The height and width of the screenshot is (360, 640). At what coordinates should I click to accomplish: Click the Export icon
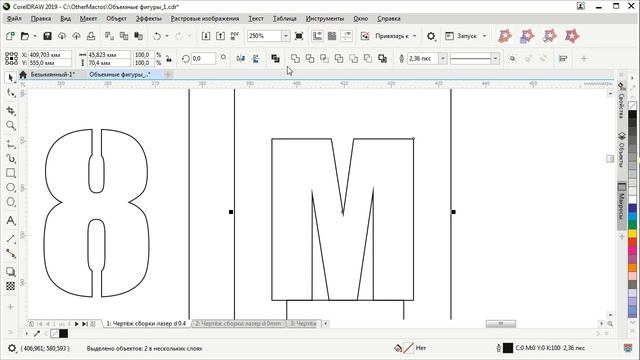pos(220,36)
